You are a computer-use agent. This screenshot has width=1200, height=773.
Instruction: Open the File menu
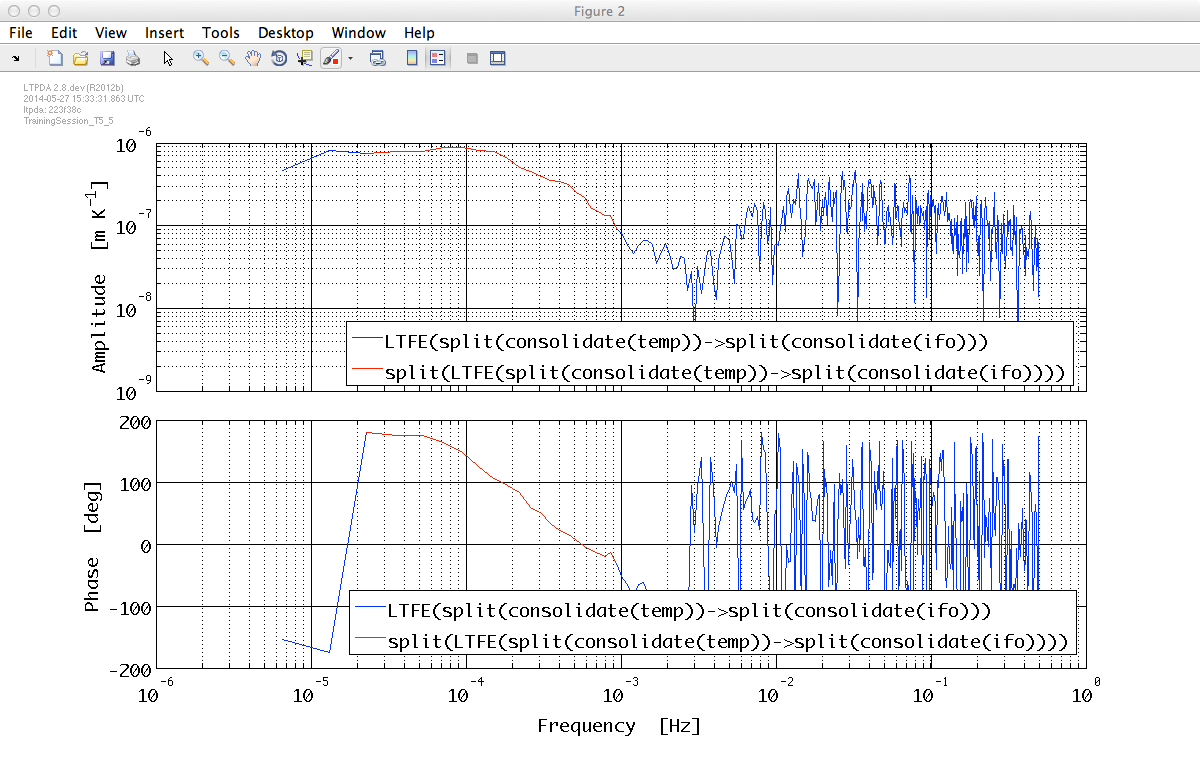[21, 33]
